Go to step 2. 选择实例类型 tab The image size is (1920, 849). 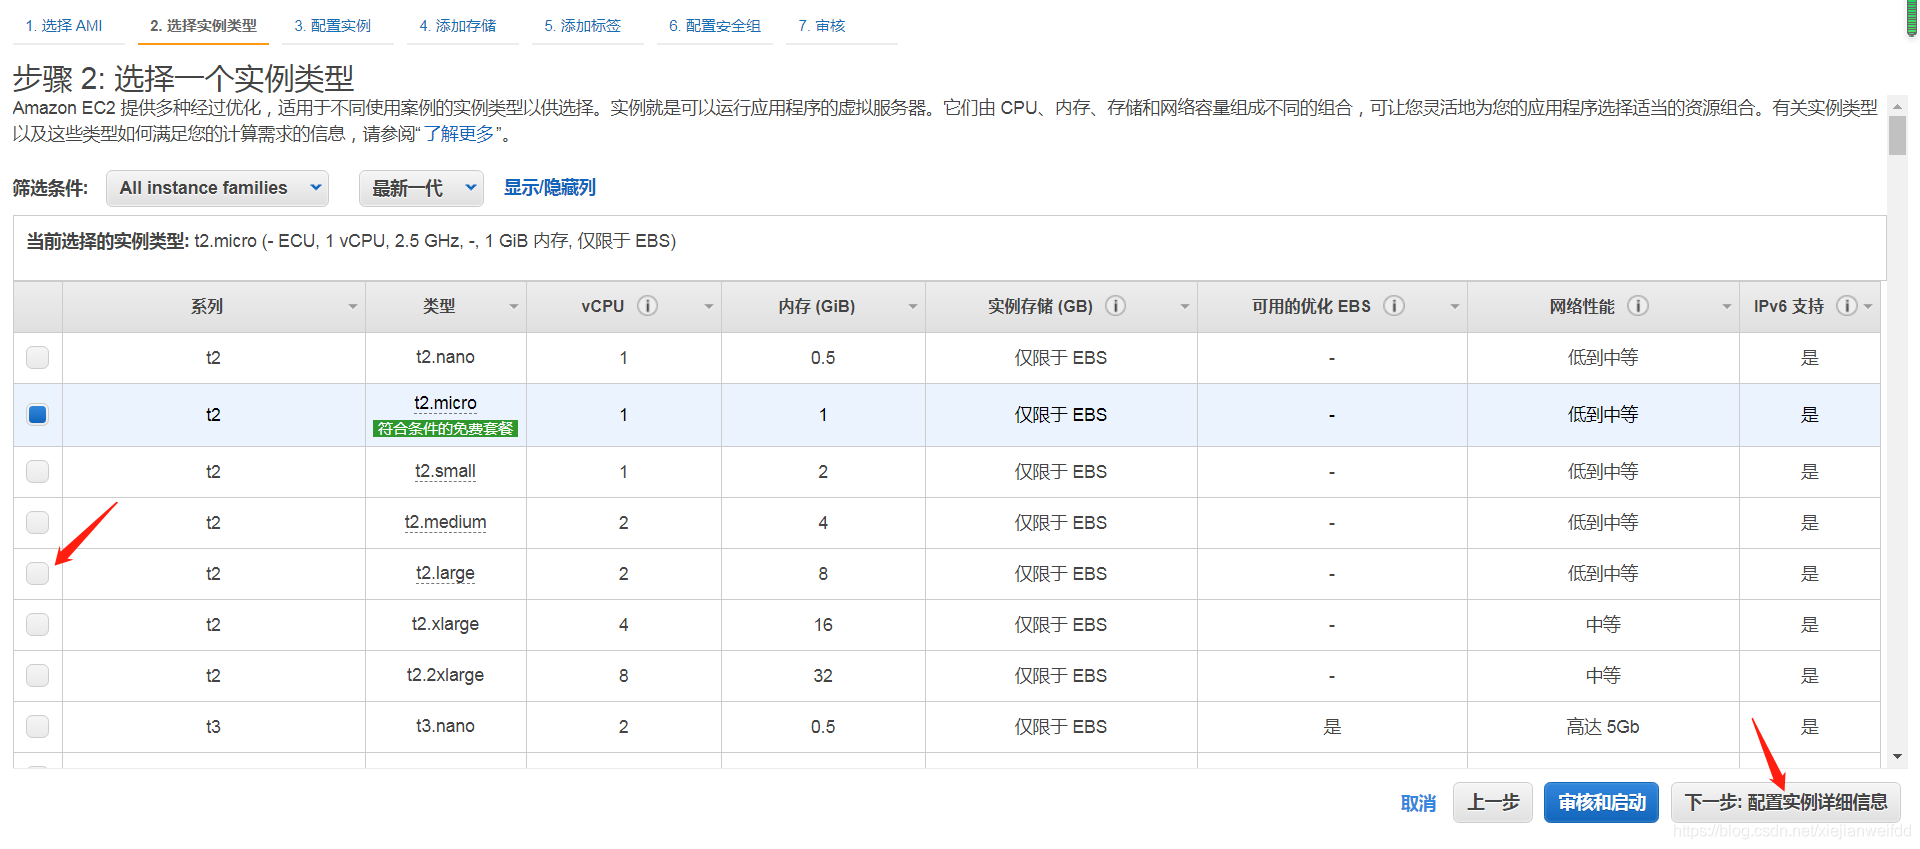204,26
